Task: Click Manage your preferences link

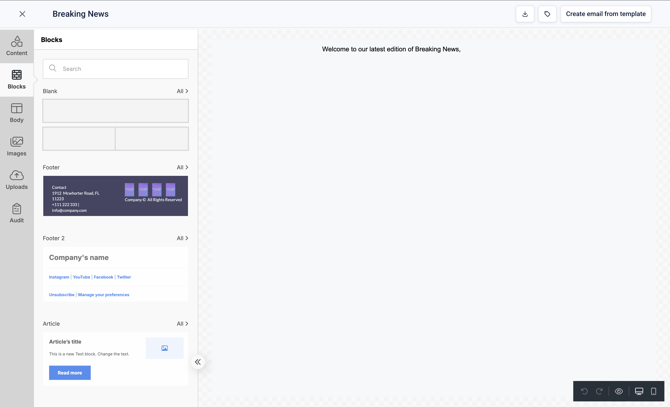Action: [x=103, y=295]
